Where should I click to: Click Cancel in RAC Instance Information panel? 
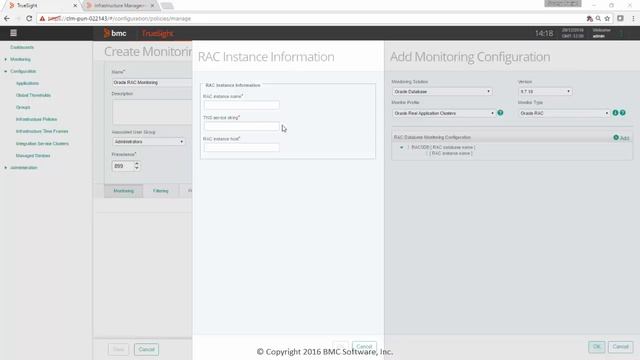364,346
